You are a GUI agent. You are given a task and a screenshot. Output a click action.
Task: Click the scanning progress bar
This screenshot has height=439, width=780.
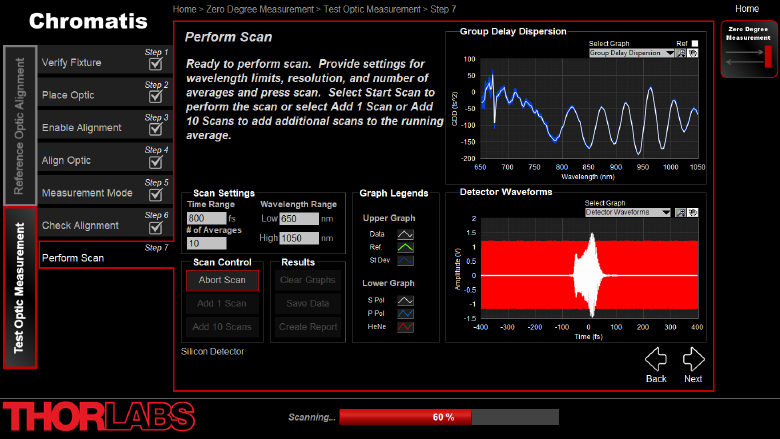tap(449, 417)
